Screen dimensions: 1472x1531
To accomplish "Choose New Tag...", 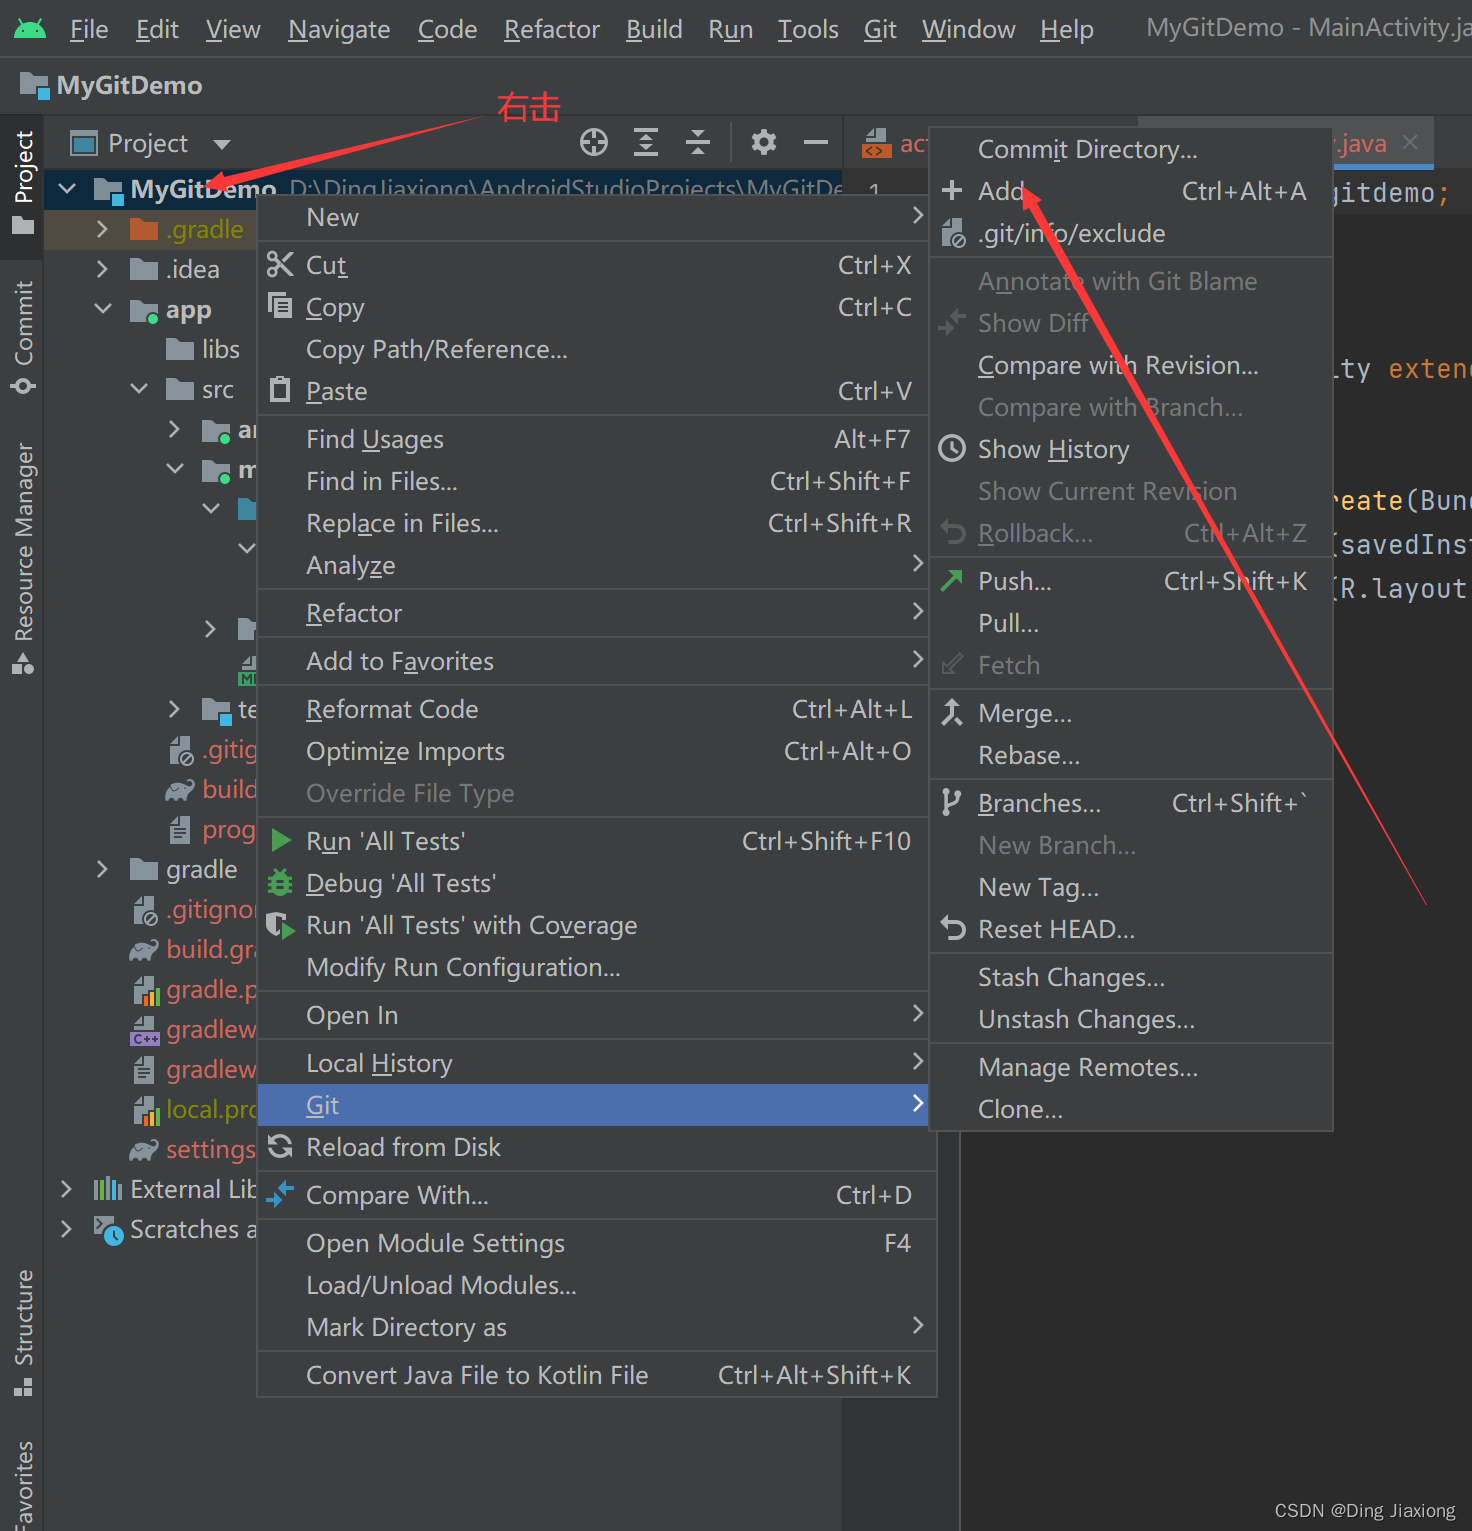I will (1131, 887).
